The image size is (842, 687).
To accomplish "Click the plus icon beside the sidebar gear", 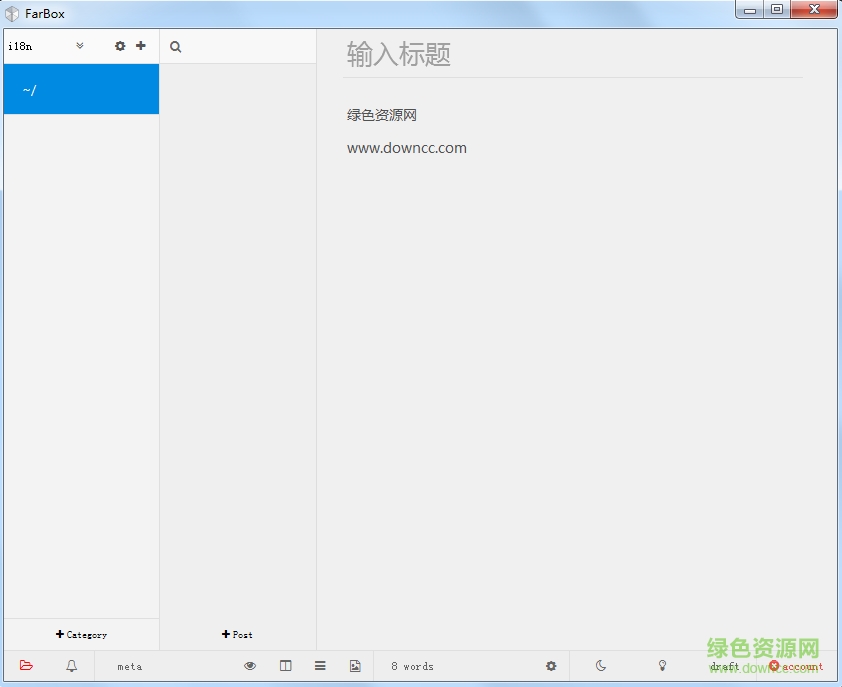I will (x=141, y=46).
